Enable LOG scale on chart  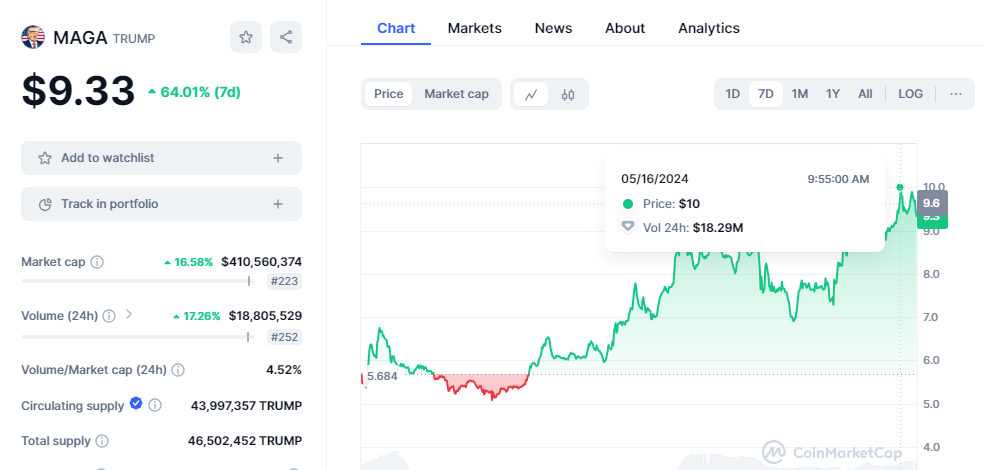(910, 94)
